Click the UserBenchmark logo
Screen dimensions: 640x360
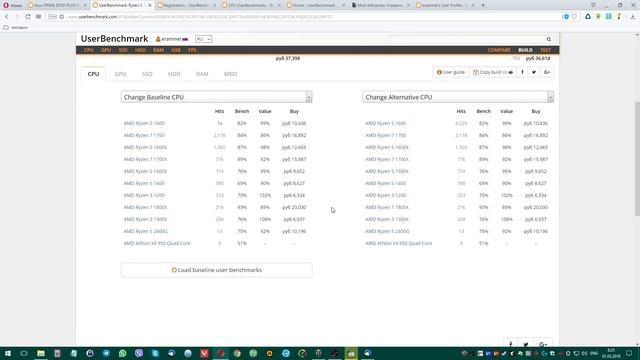pos(114,39)
